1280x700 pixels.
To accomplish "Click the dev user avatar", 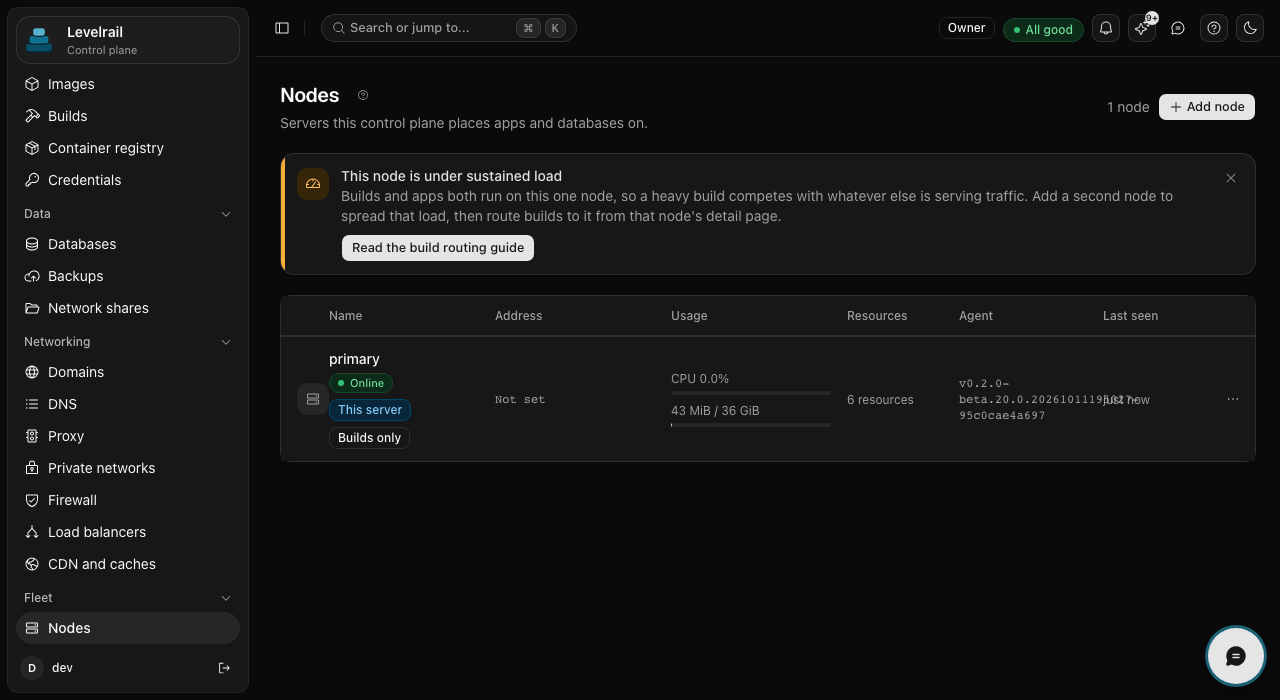I will 32,668.
